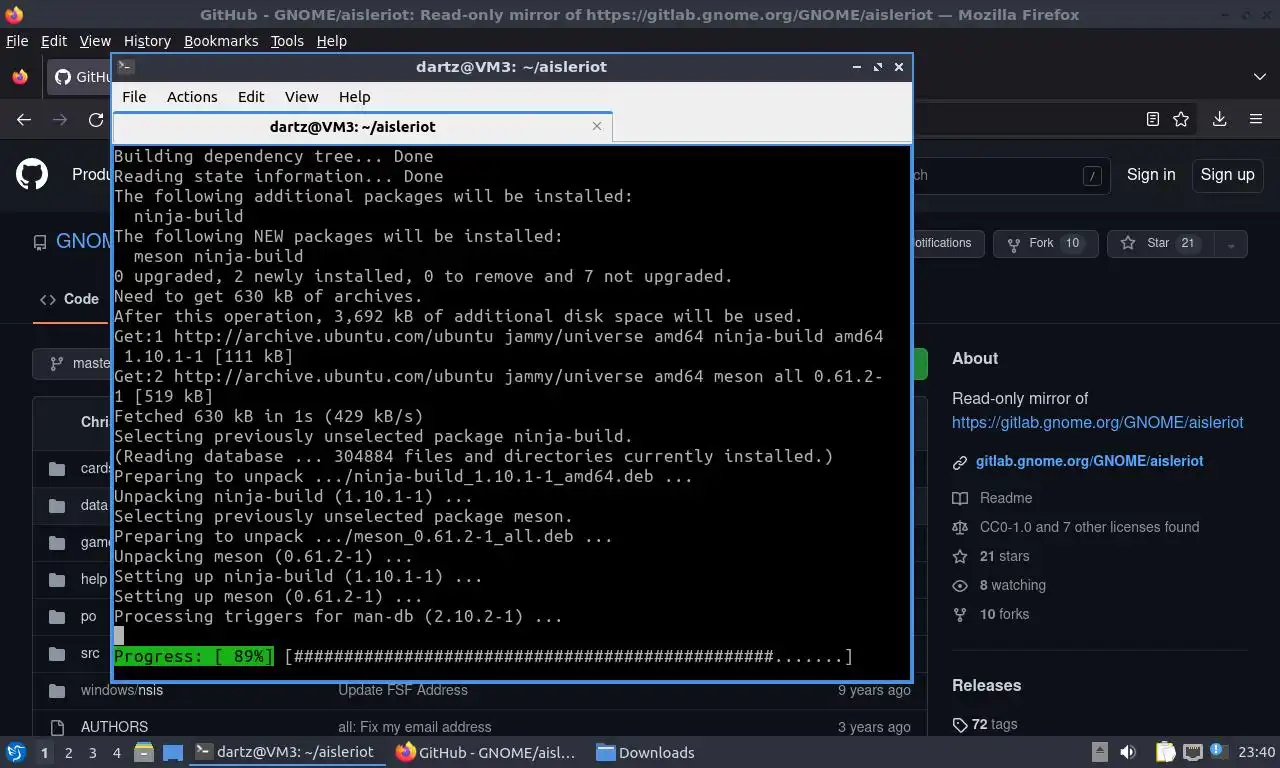1280x768 pixels.
Task: Switch to workspace 3
Action: [x=92, y=753]
